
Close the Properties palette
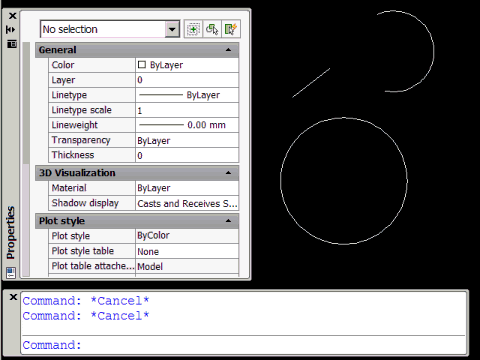click(x=12, y=16)
